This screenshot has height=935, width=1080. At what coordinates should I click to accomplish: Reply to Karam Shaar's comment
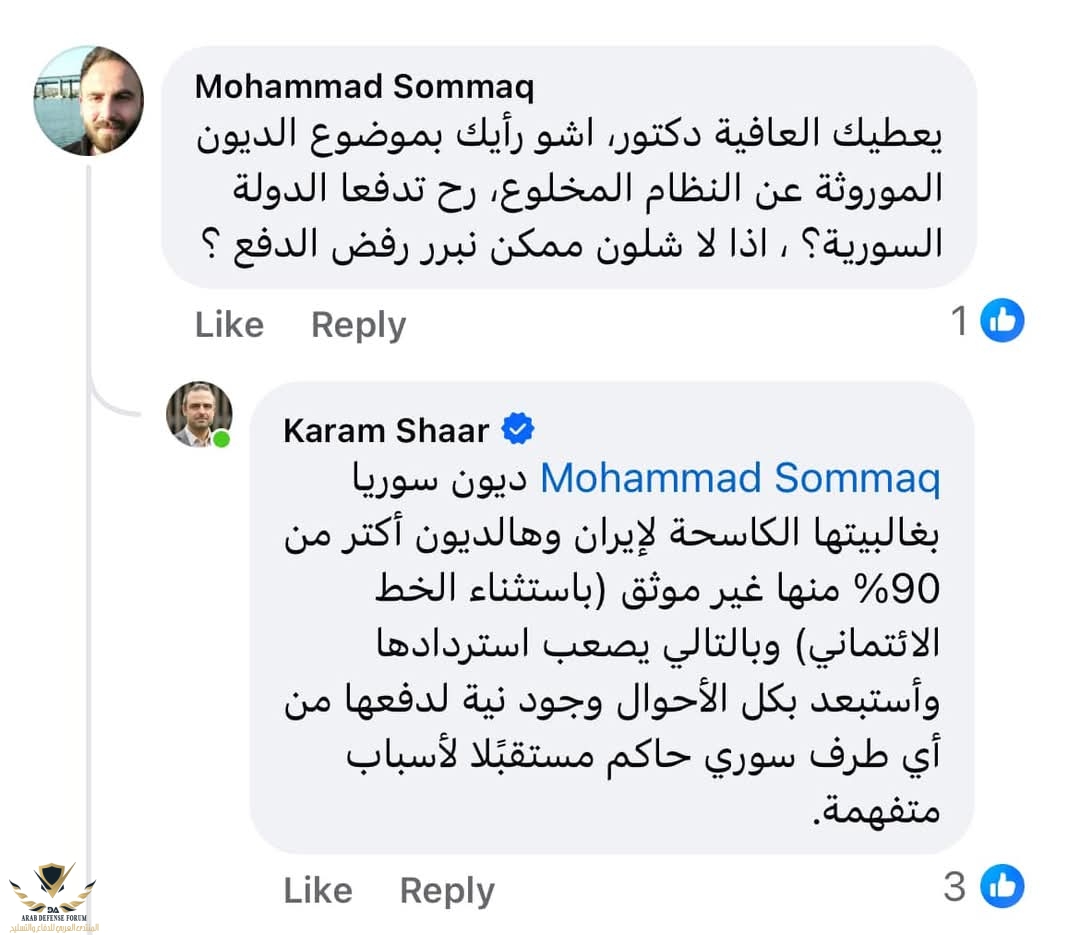(447, 890)
